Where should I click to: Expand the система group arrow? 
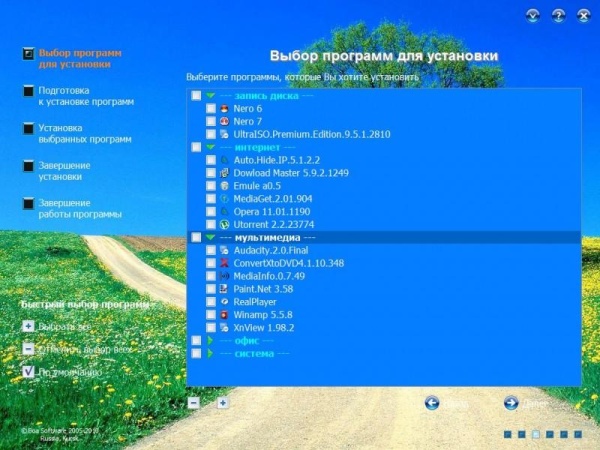click(210, 354)
